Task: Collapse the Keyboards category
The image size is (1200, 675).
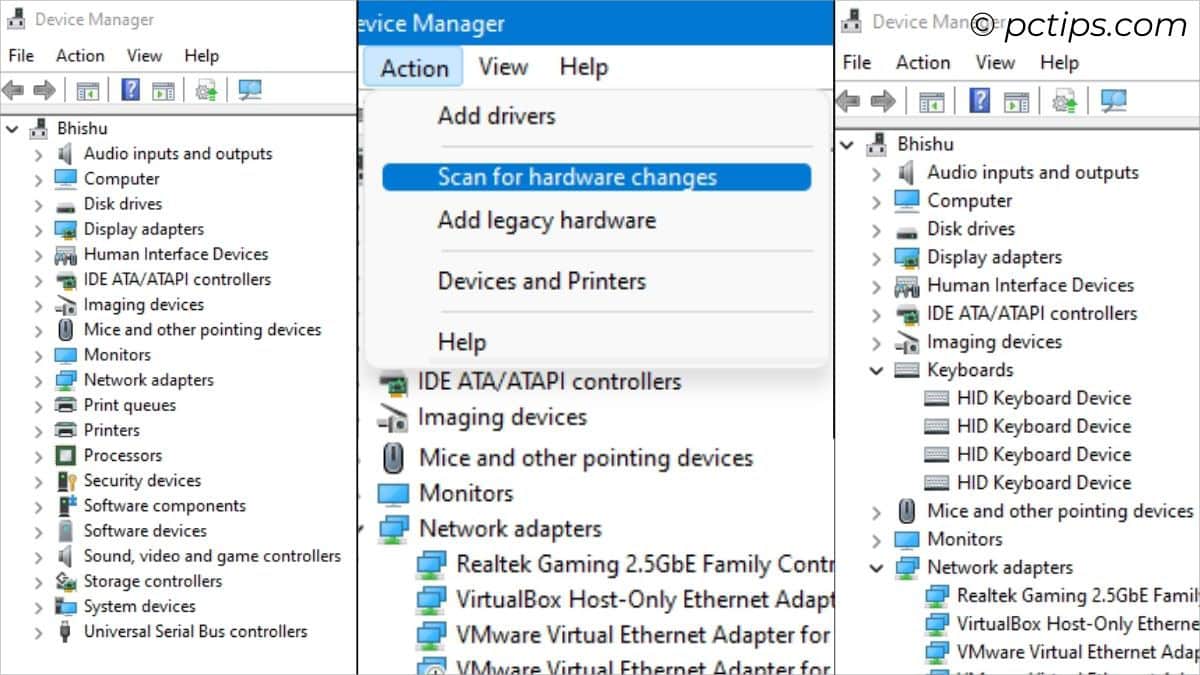Action: click(877, 370)
